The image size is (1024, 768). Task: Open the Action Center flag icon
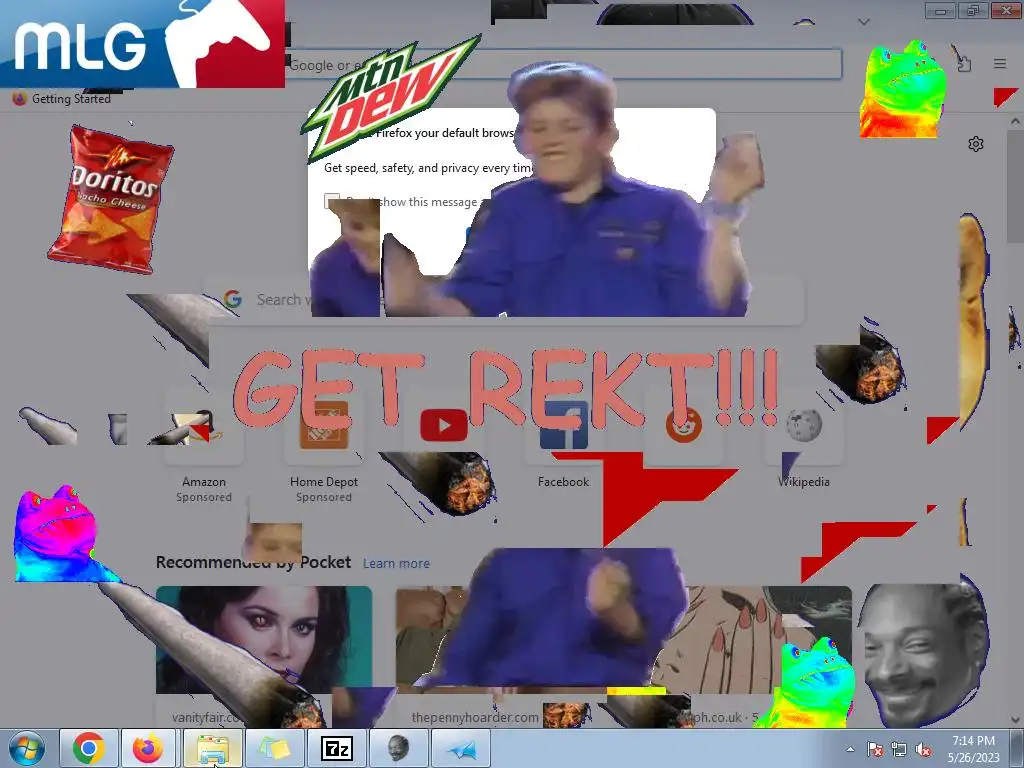(874, 750)
